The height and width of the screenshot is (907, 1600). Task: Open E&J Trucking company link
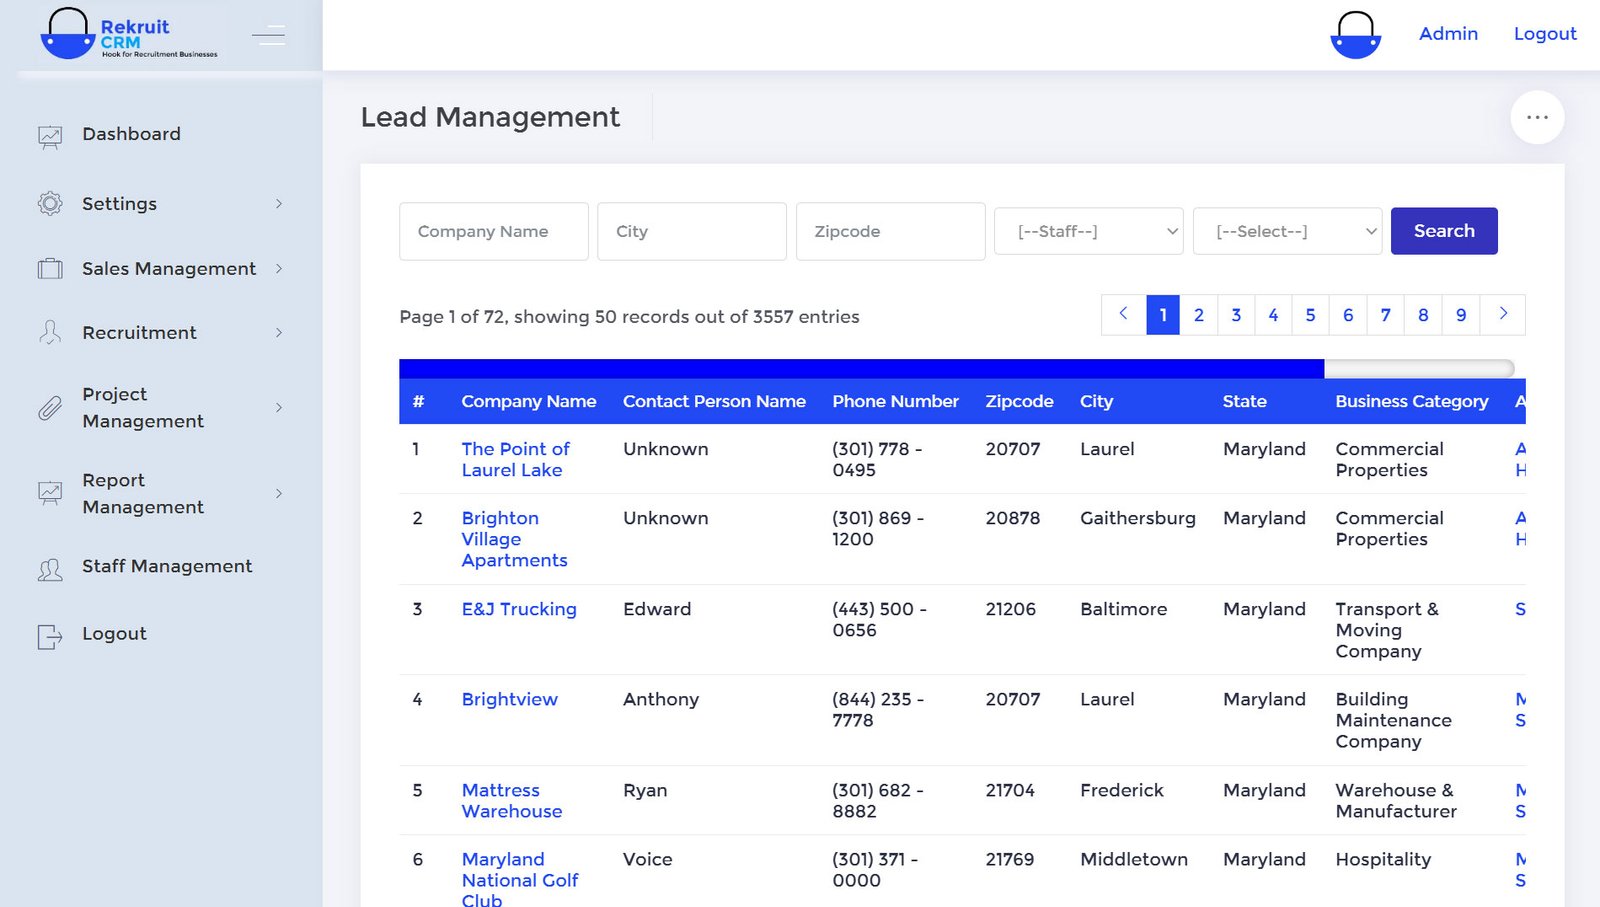tap(519, 609)
